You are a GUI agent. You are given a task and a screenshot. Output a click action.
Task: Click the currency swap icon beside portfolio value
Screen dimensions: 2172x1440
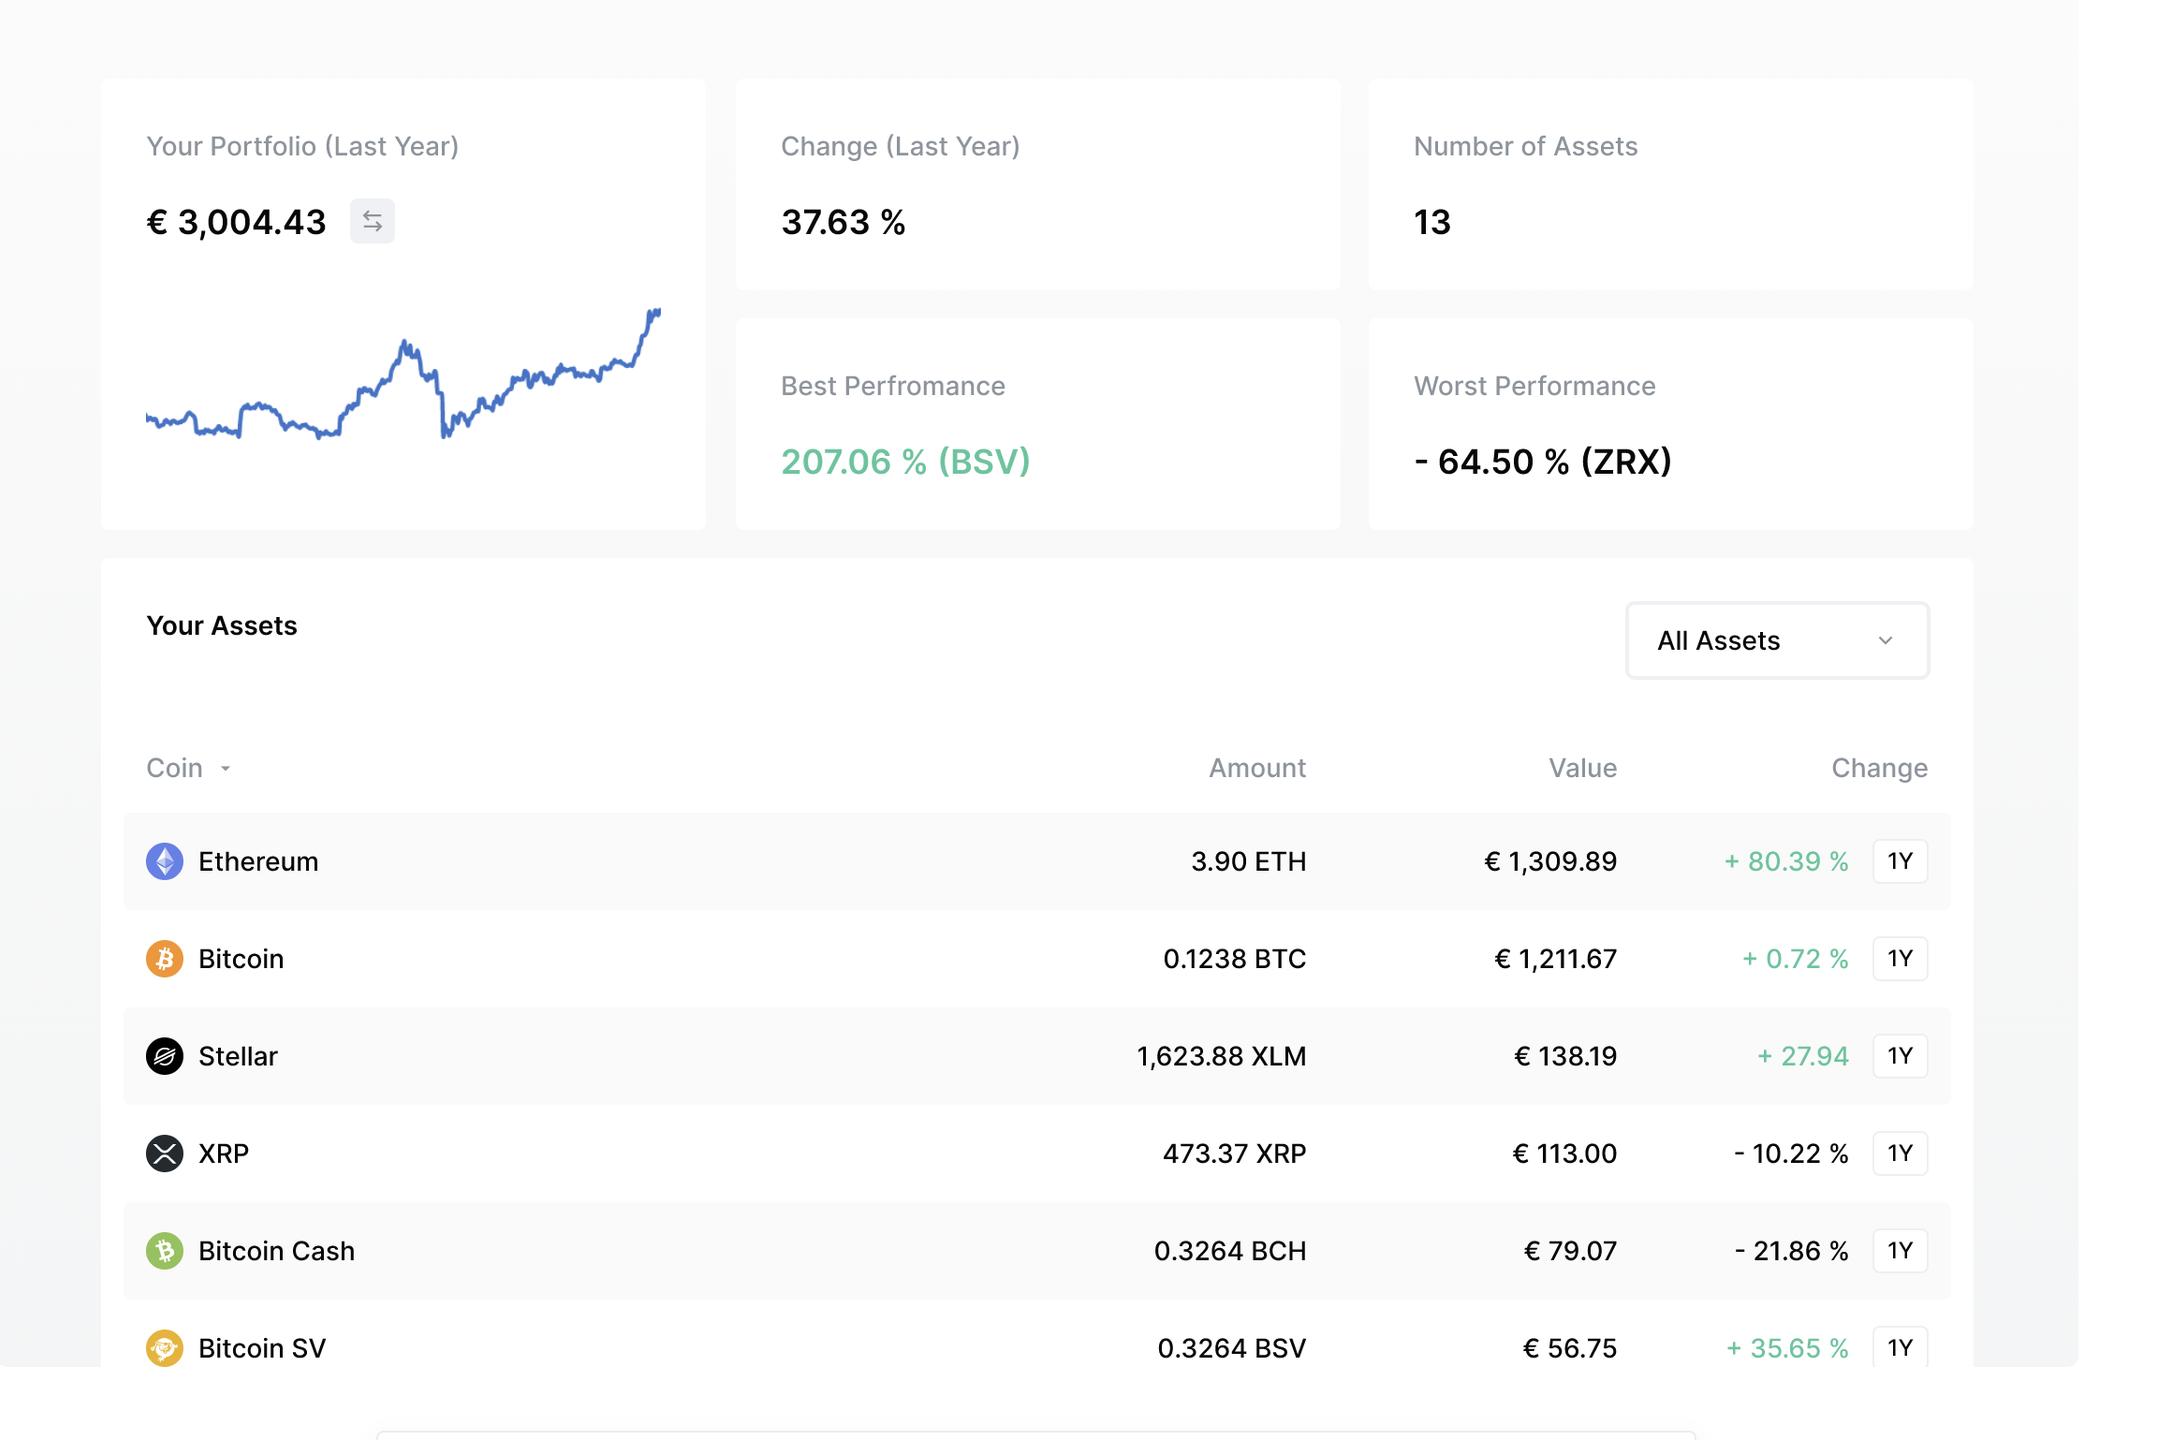(371, 221)
